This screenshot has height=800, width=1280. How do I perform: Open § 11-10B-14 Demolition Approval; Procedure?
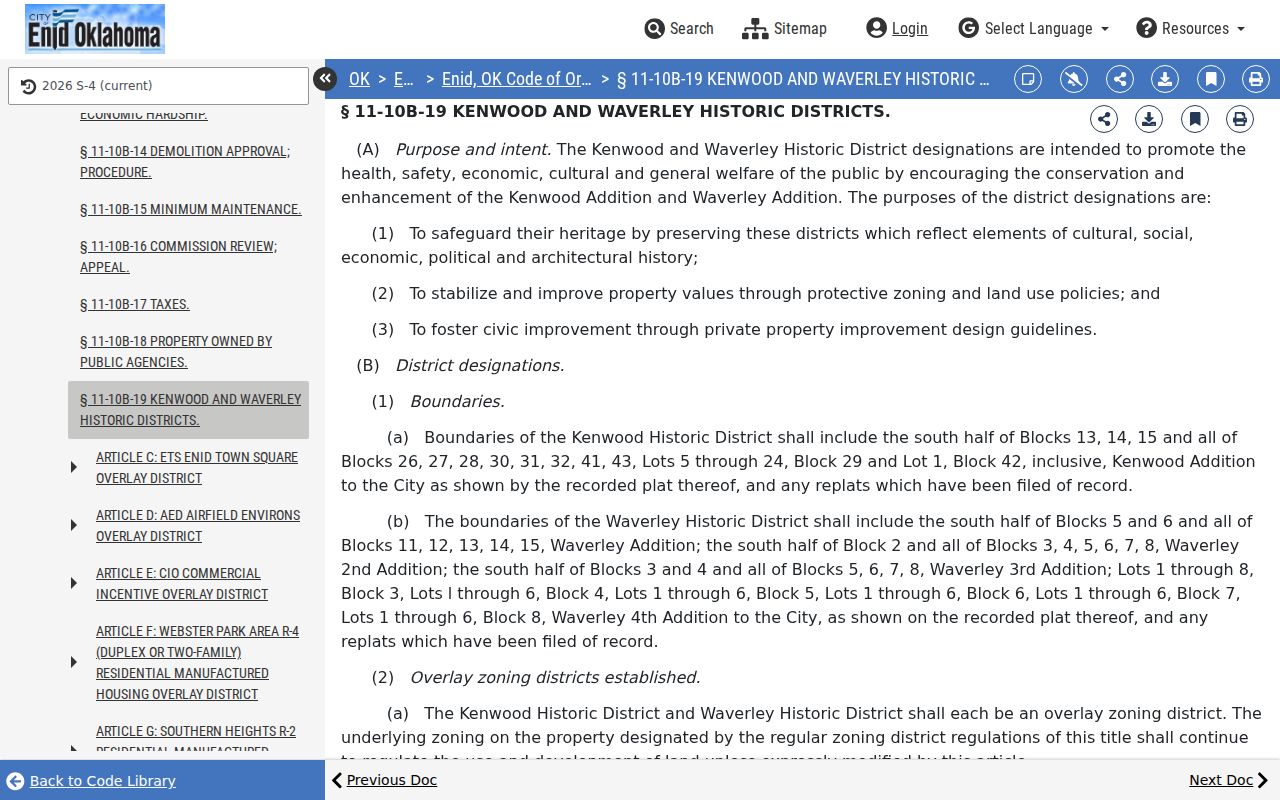(185, 162)
